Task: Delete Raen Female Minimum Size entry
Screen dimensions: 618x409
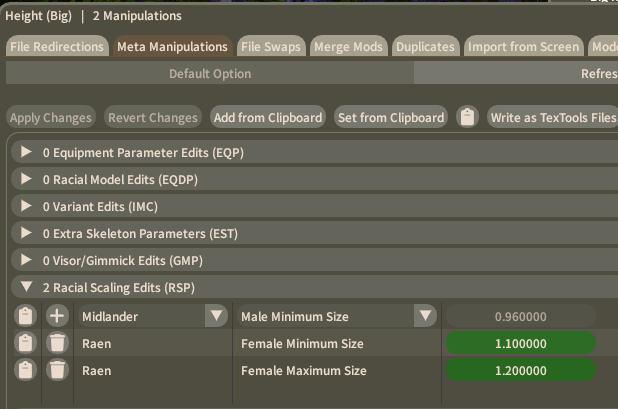Action: pyautogui.click(x=57, y=343)
